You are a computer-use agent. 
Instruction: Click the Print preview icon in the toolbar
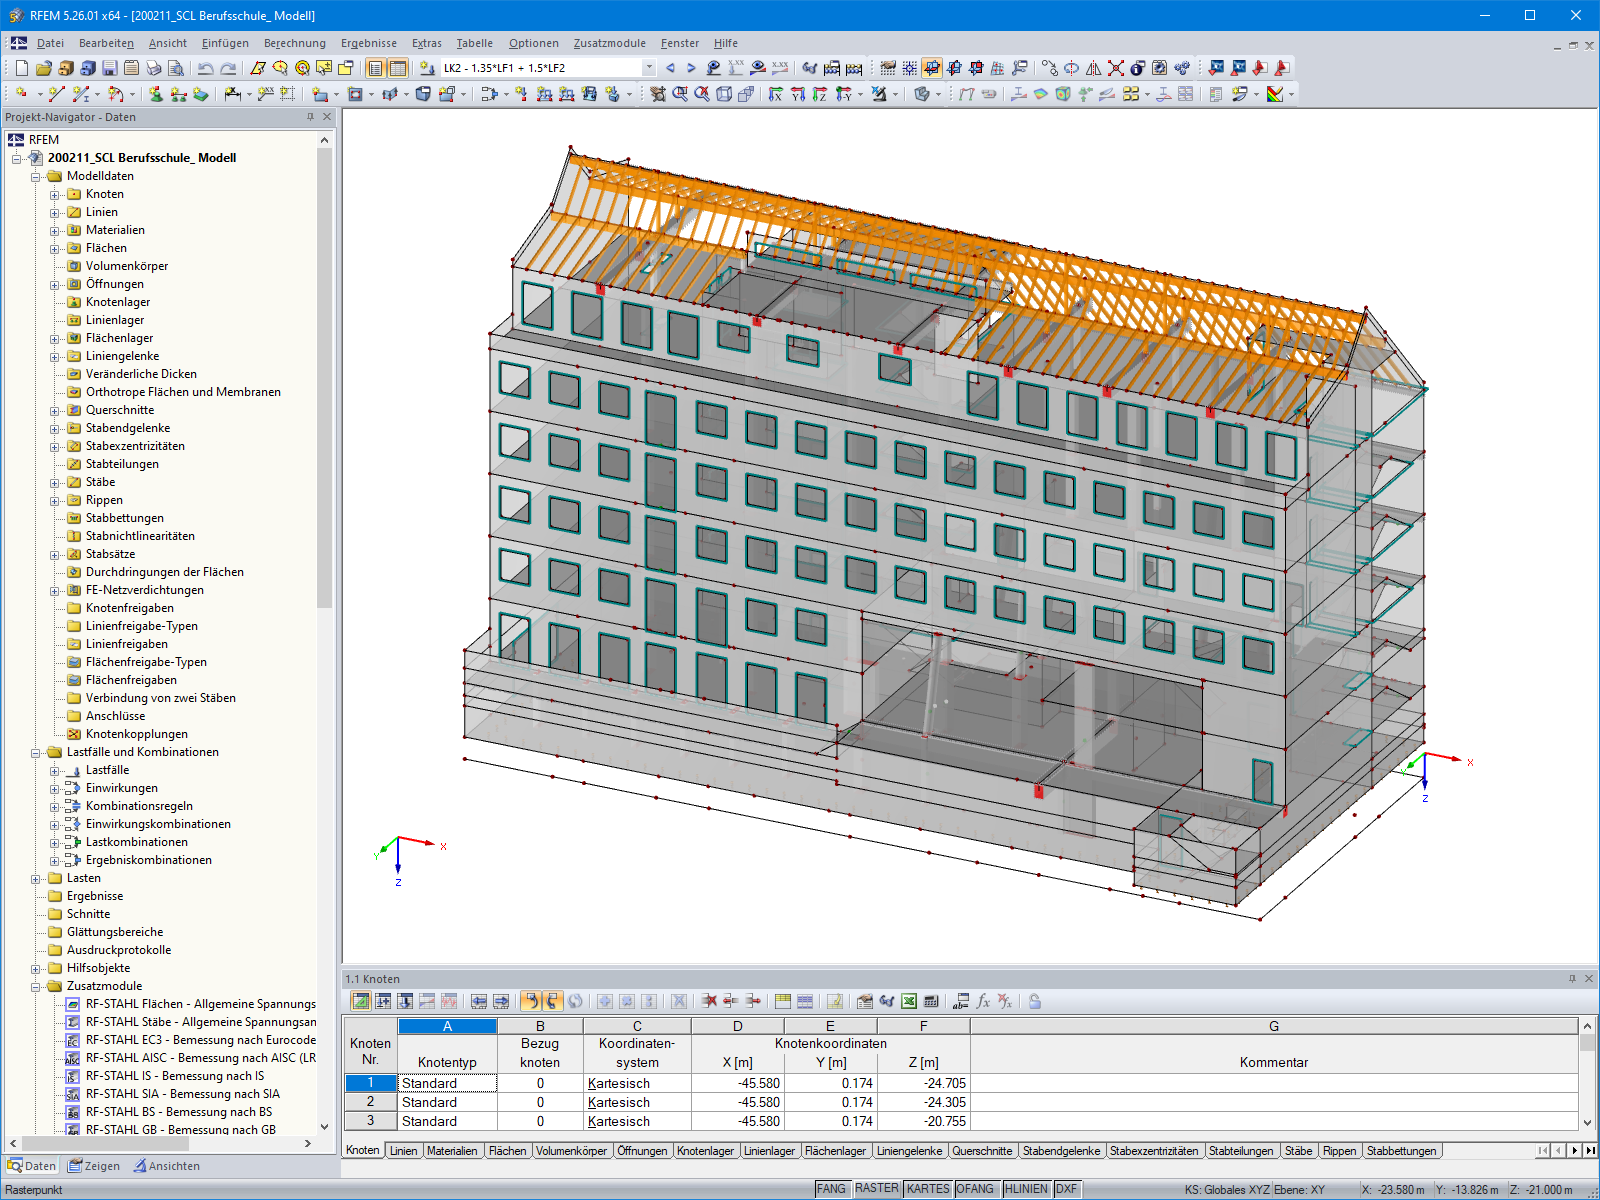[x=175, y=68]
